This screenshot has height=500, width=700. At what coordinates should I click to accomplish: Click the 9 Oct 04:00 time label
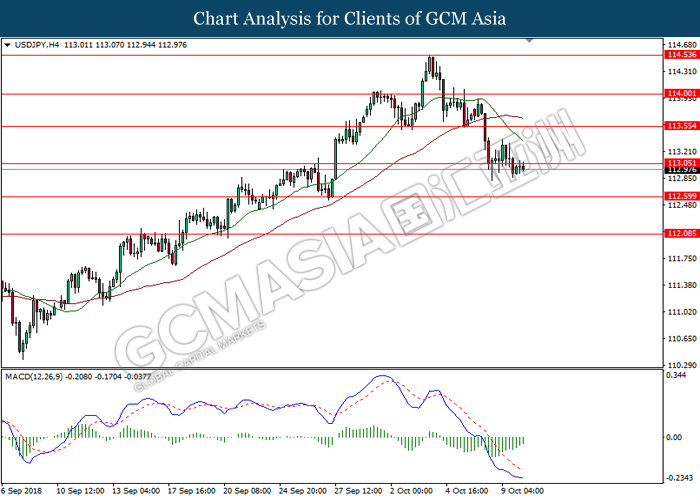click(523, 491)
